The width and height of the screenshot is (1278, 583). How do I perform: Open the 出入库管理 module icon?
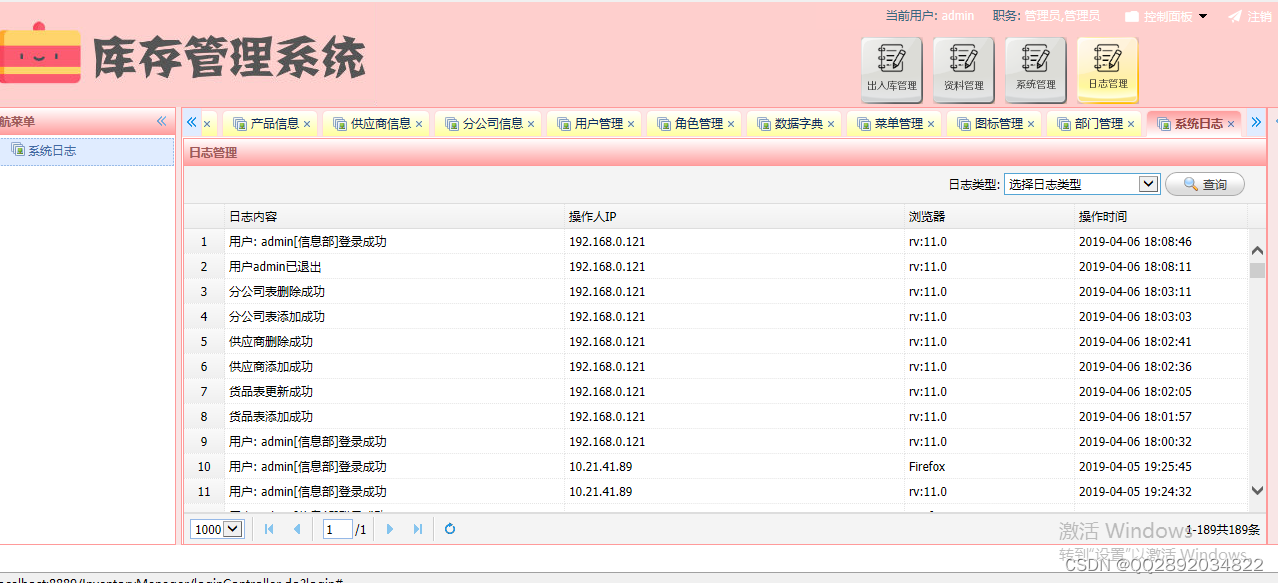(891, 68)
